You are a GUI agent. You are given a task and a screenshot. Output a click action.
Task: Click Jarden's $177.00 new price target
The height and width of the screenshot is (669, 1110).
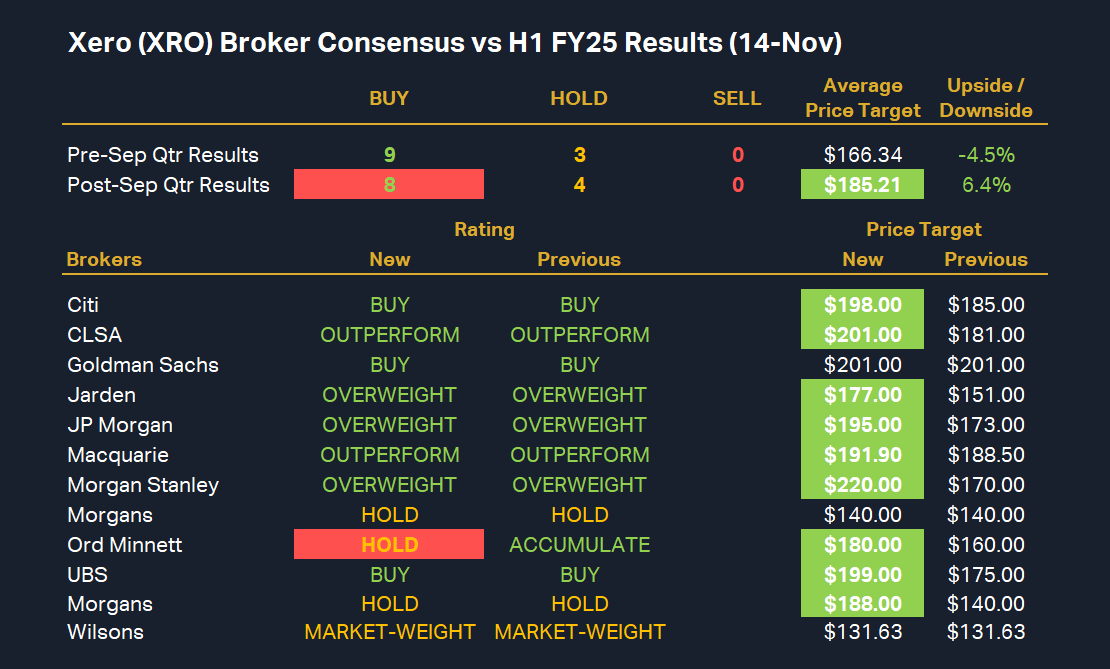pyautogui.click(x=862, y=395)
